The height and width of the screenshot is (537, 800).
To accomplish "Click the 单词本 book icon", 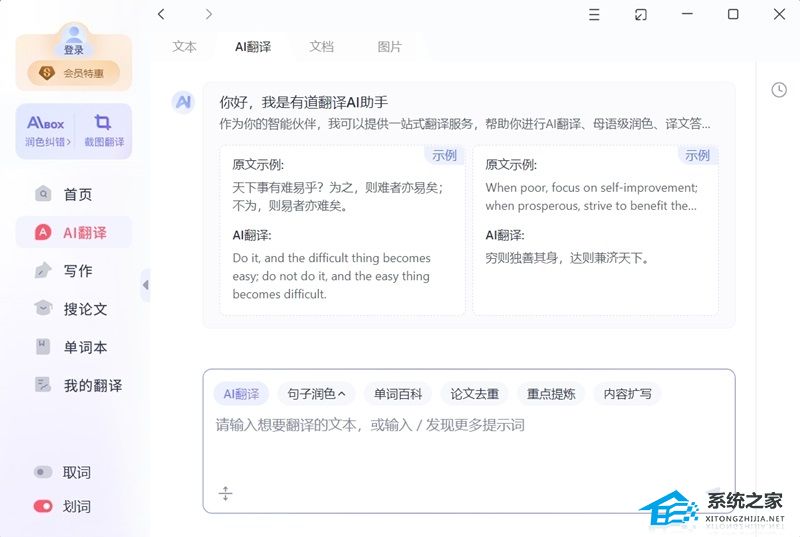I will point(43,347).
